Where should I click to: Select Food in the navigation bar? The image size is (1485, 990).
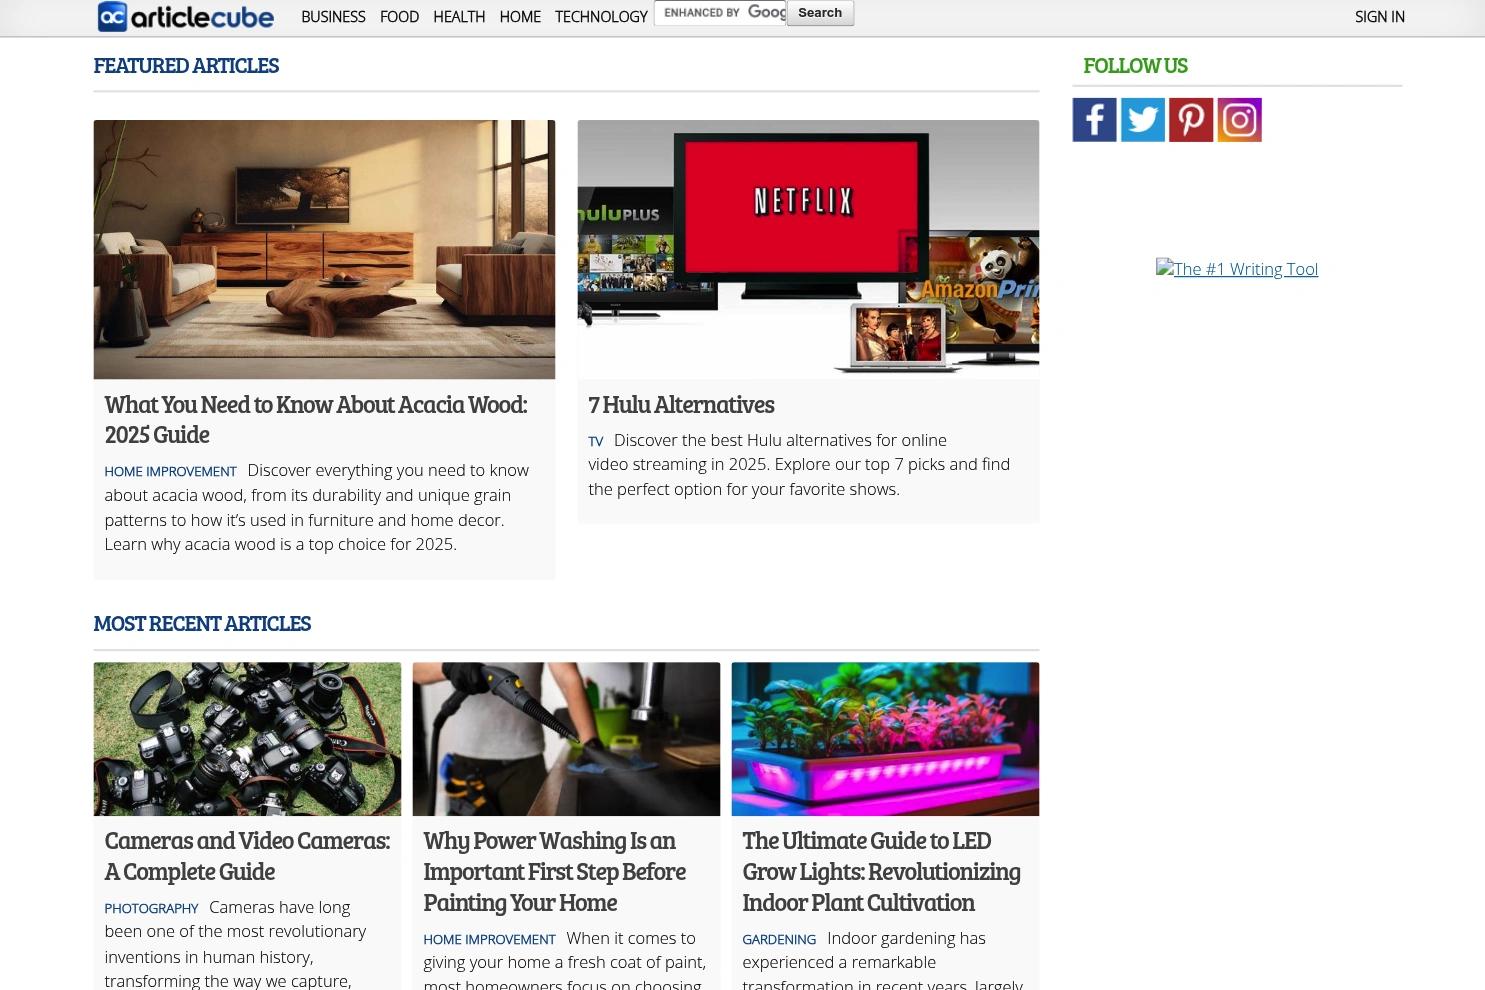point(399,17)
